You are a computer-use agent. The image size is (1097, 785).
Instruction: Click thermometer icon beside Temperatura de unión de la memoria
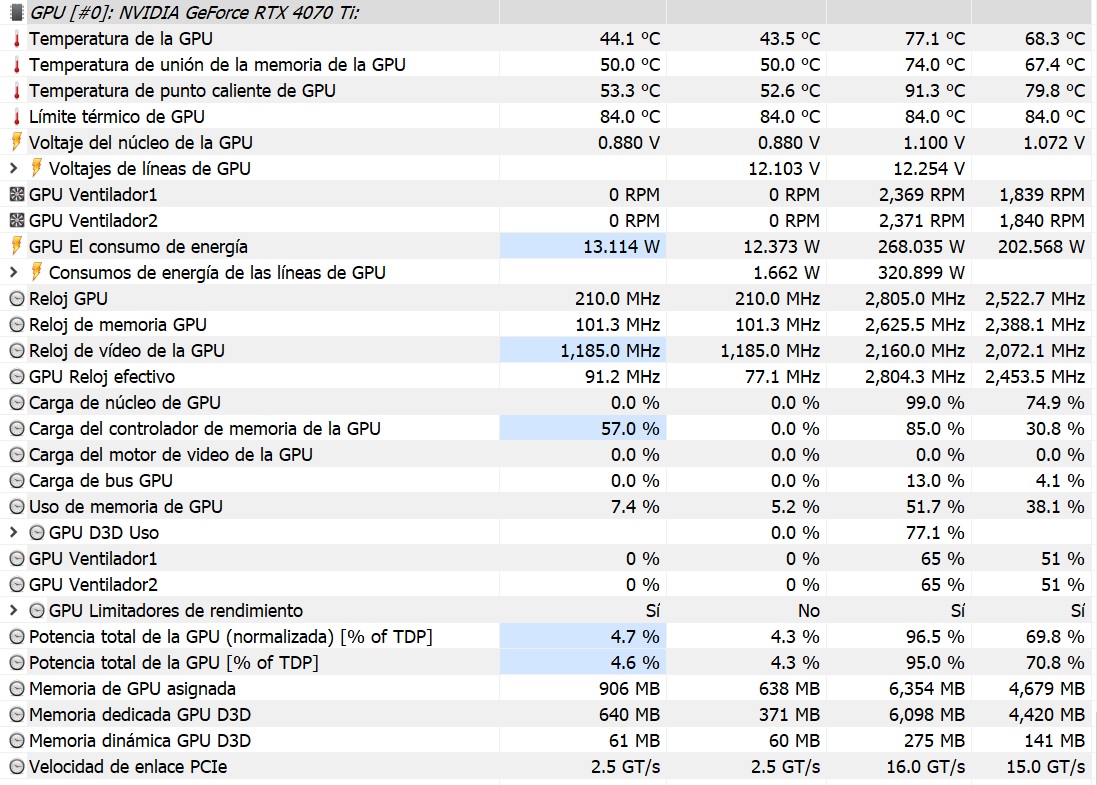point(17,64)
